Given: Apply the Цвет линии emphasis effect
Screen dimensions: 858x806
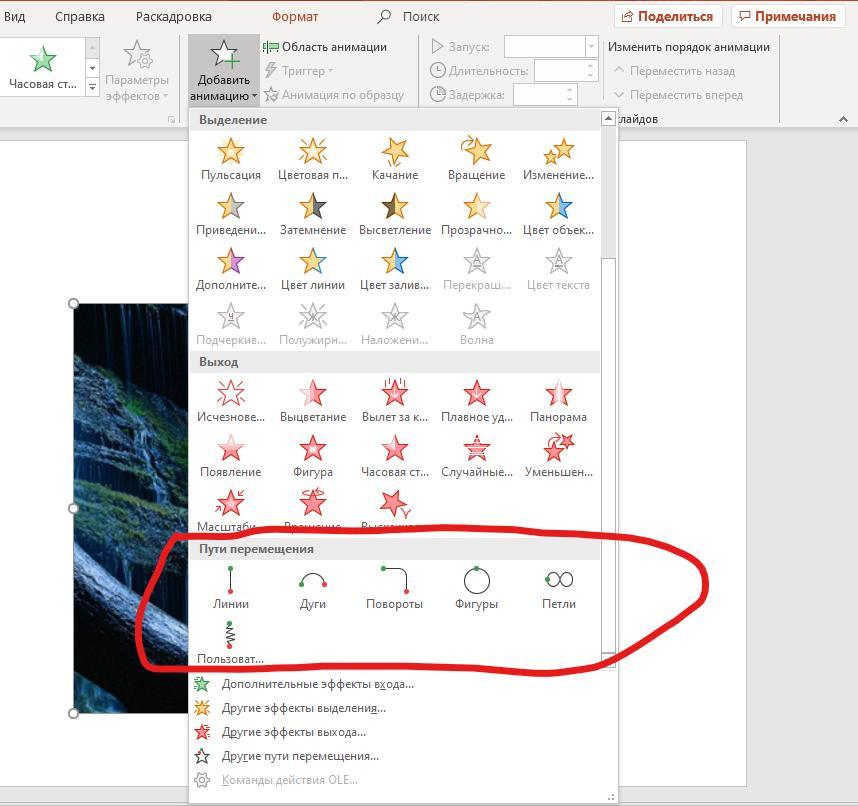Looking at the screenshot, I should tap(312, 269).
